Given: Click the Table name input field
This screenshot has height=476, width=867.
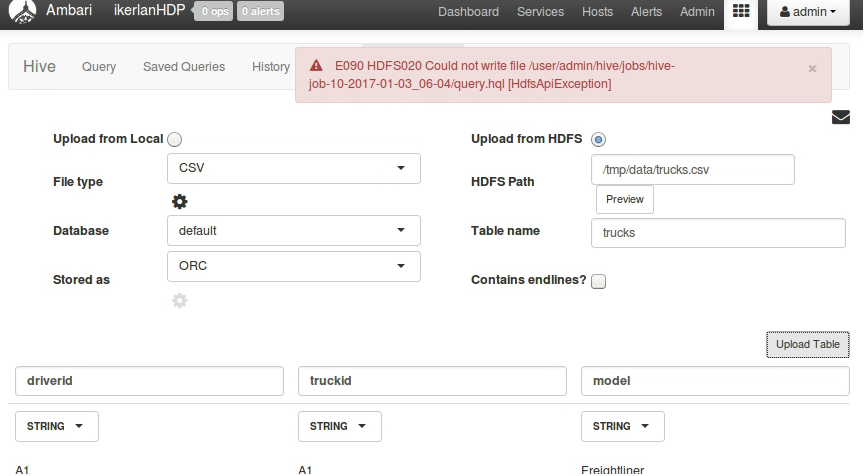Looking at the screenshot, I should [718, 233].
